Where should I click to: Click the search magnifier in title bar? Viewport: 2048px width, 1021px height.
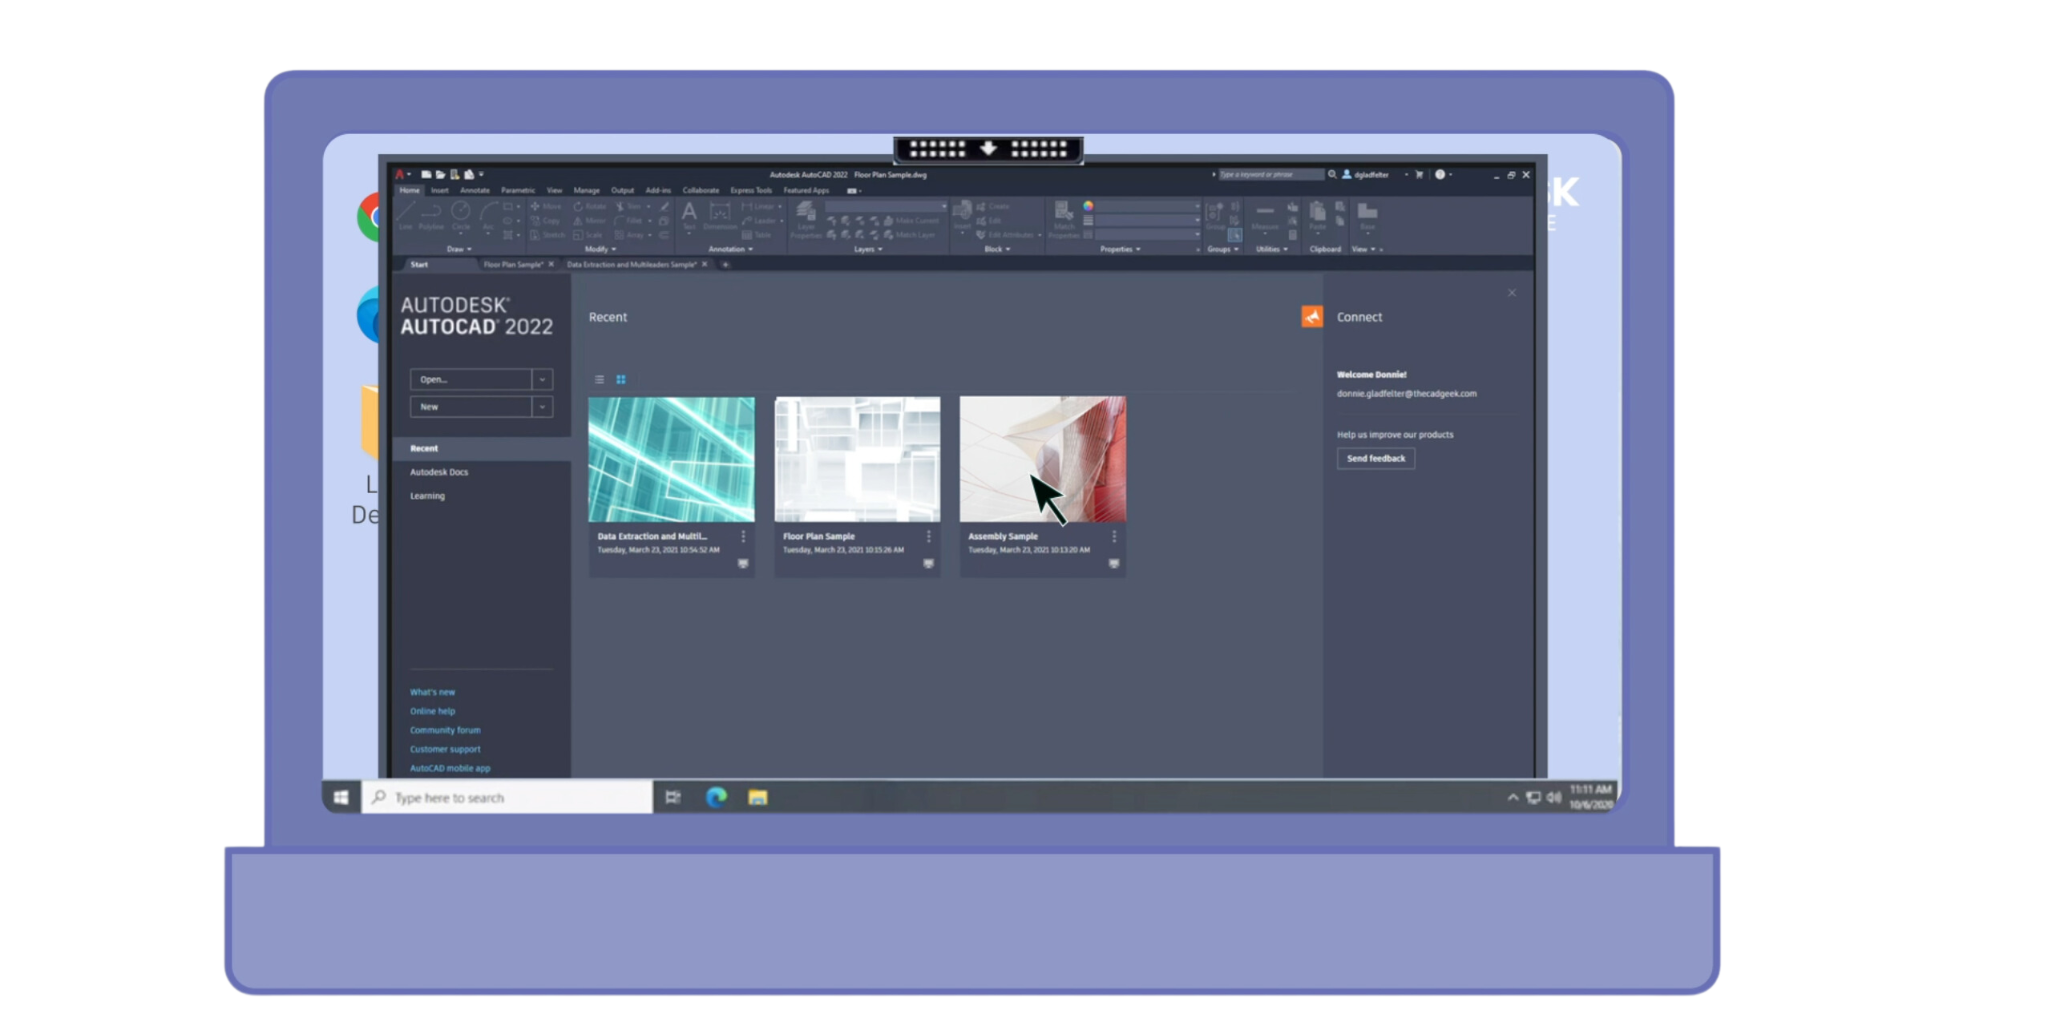point(1332,175)
